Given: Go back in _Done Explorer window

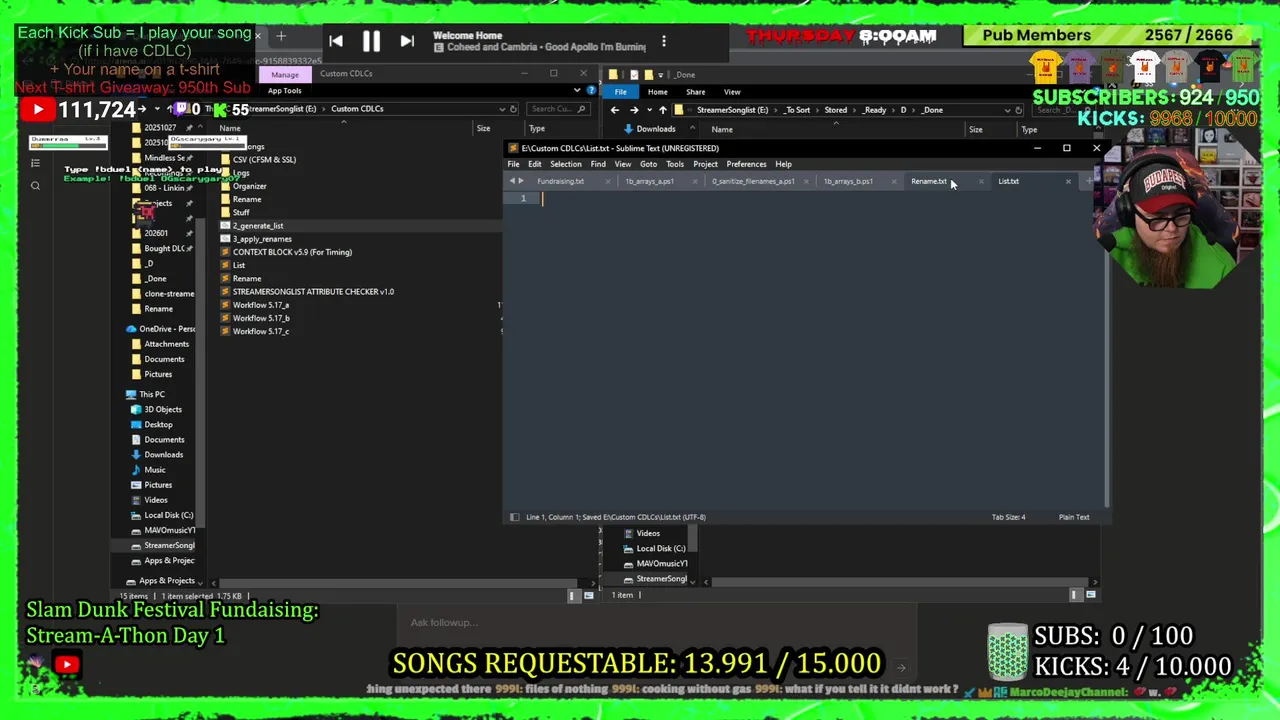Looking at the screenshot, I should click(x=615, y=110).
